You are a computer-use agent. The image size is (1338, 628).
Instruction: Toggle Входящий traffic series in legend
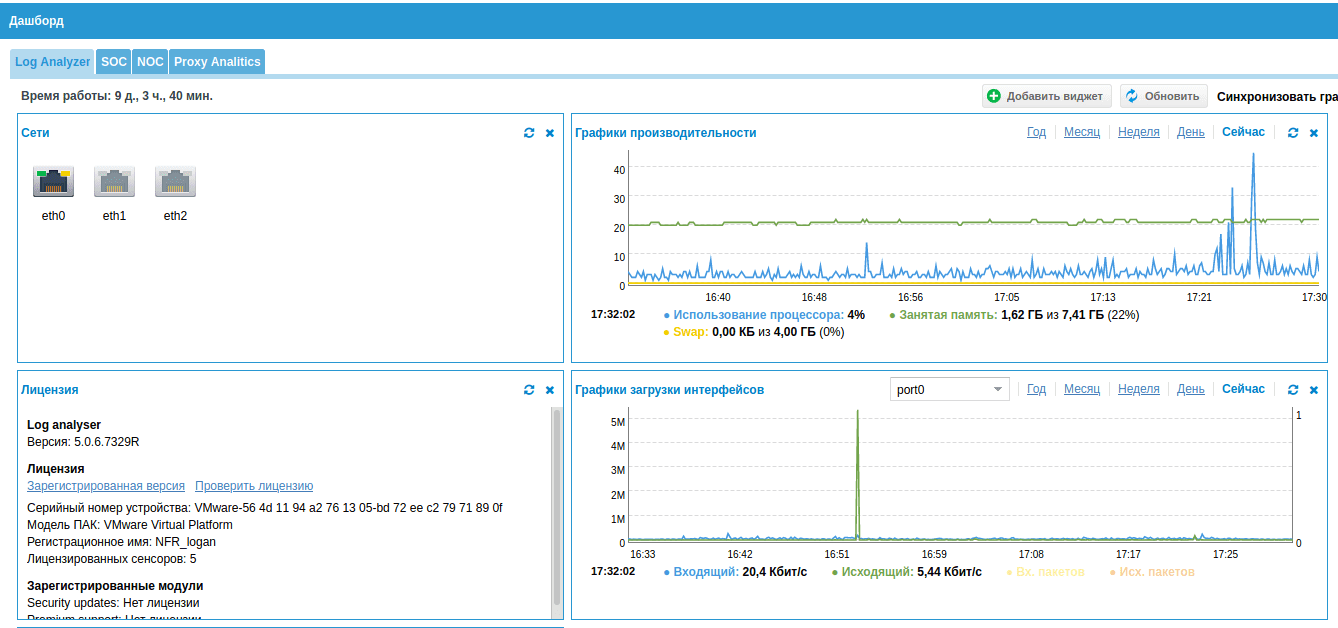(734, 572)
